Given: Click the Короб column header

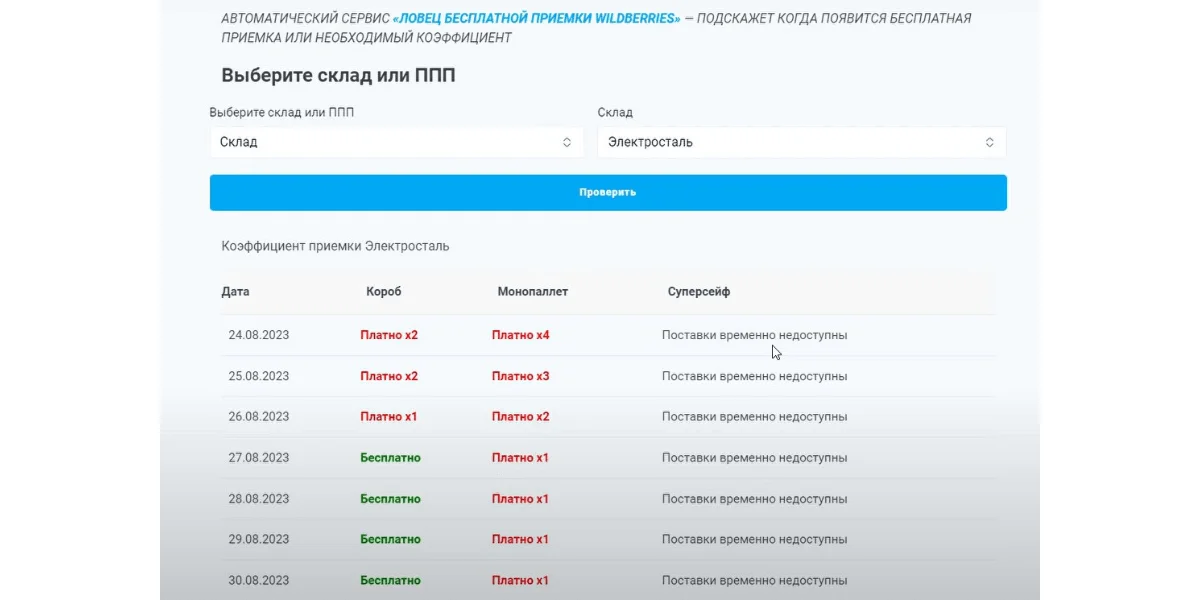Looking at the screenshot, I should 384,292.
